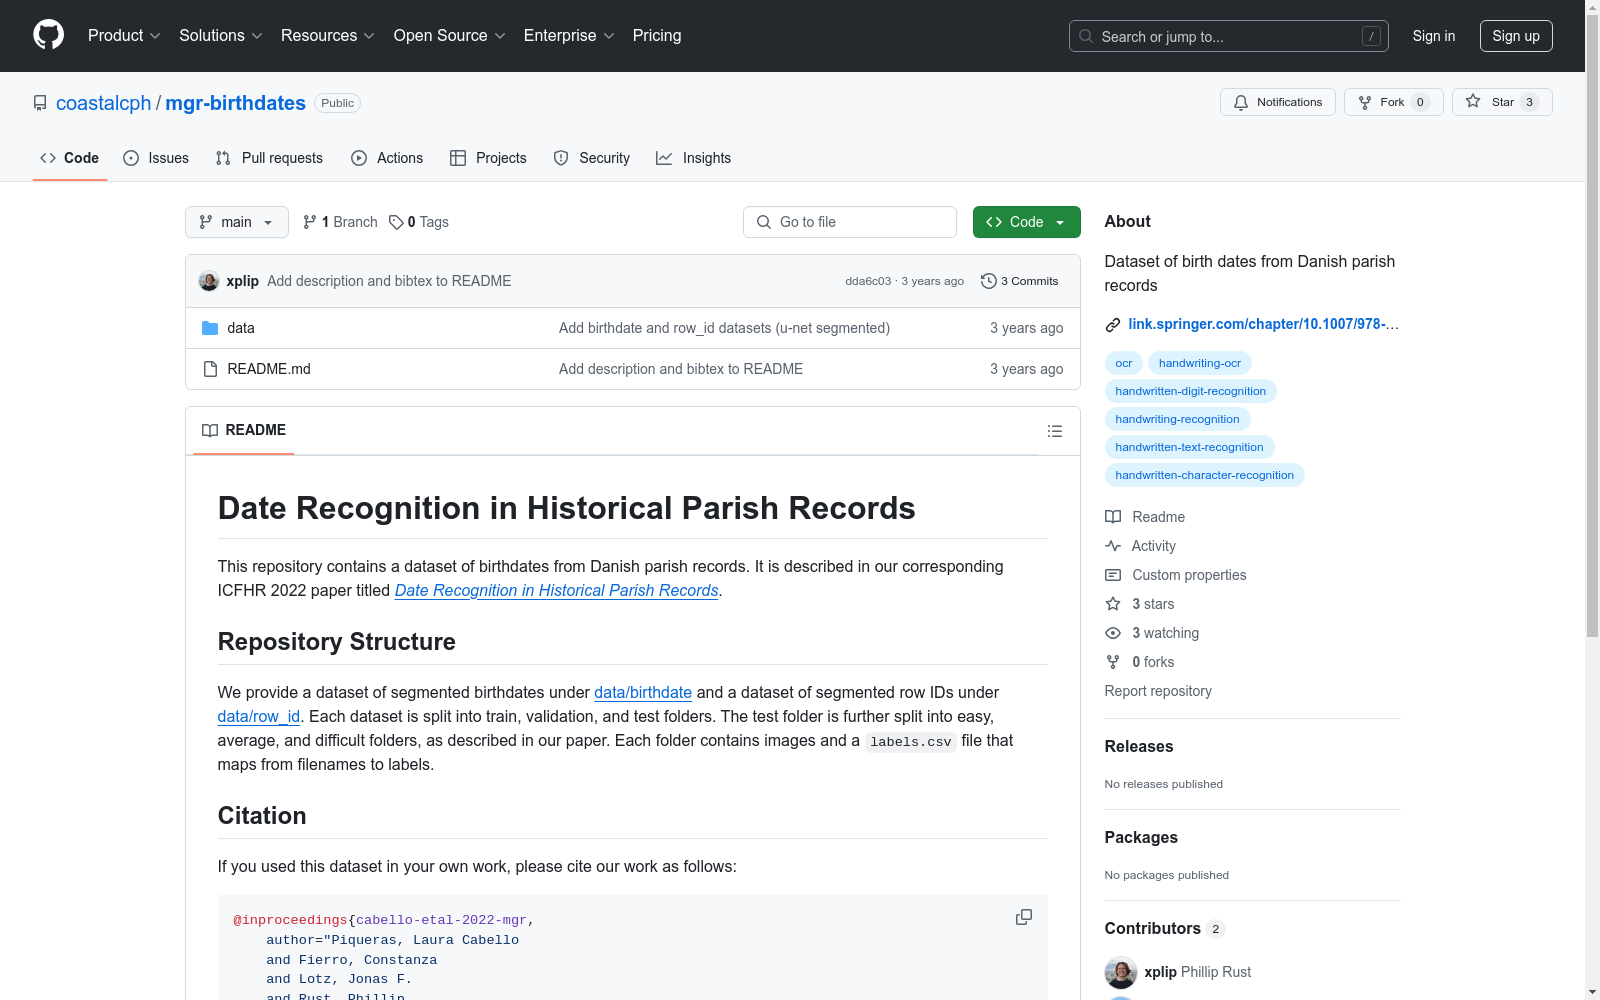The height and width of the screenshot is (1000, 1600).
Task: Click the pulse icon next to Activity
Action: pyautogui.click(x=1113, y=546)
